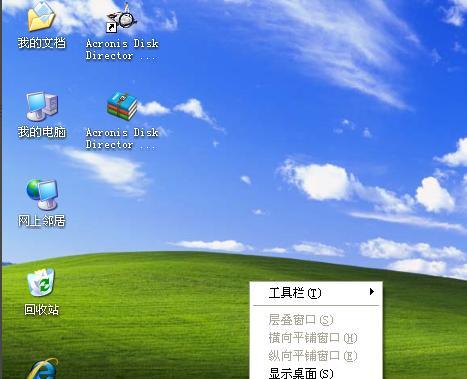Click the 我的电脑 label text
Screen dimensions: 467x379
(42, 132)
